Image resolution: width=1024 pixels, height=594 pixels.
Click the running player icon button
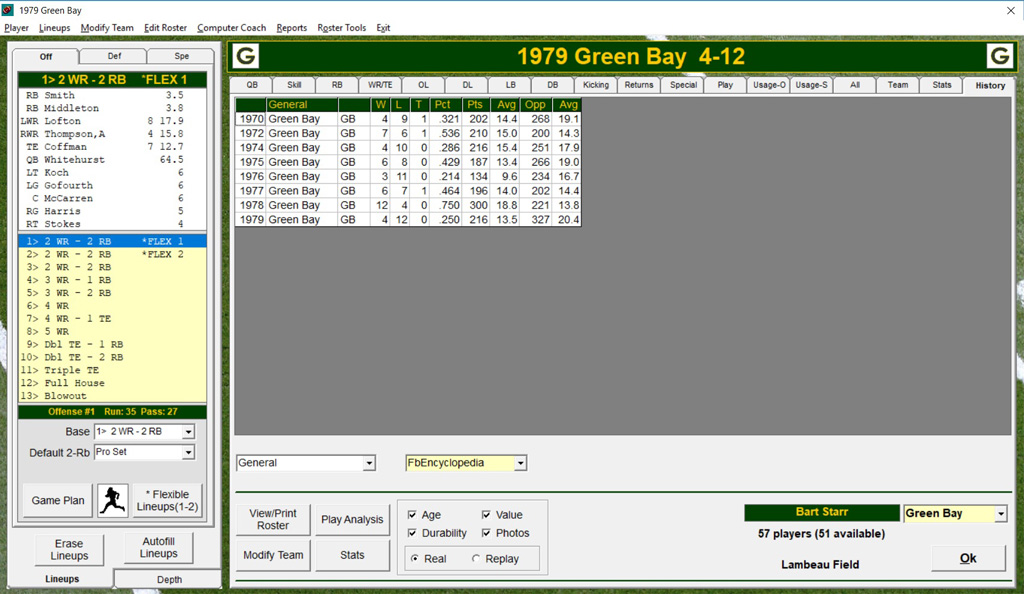tap(113, 500)
